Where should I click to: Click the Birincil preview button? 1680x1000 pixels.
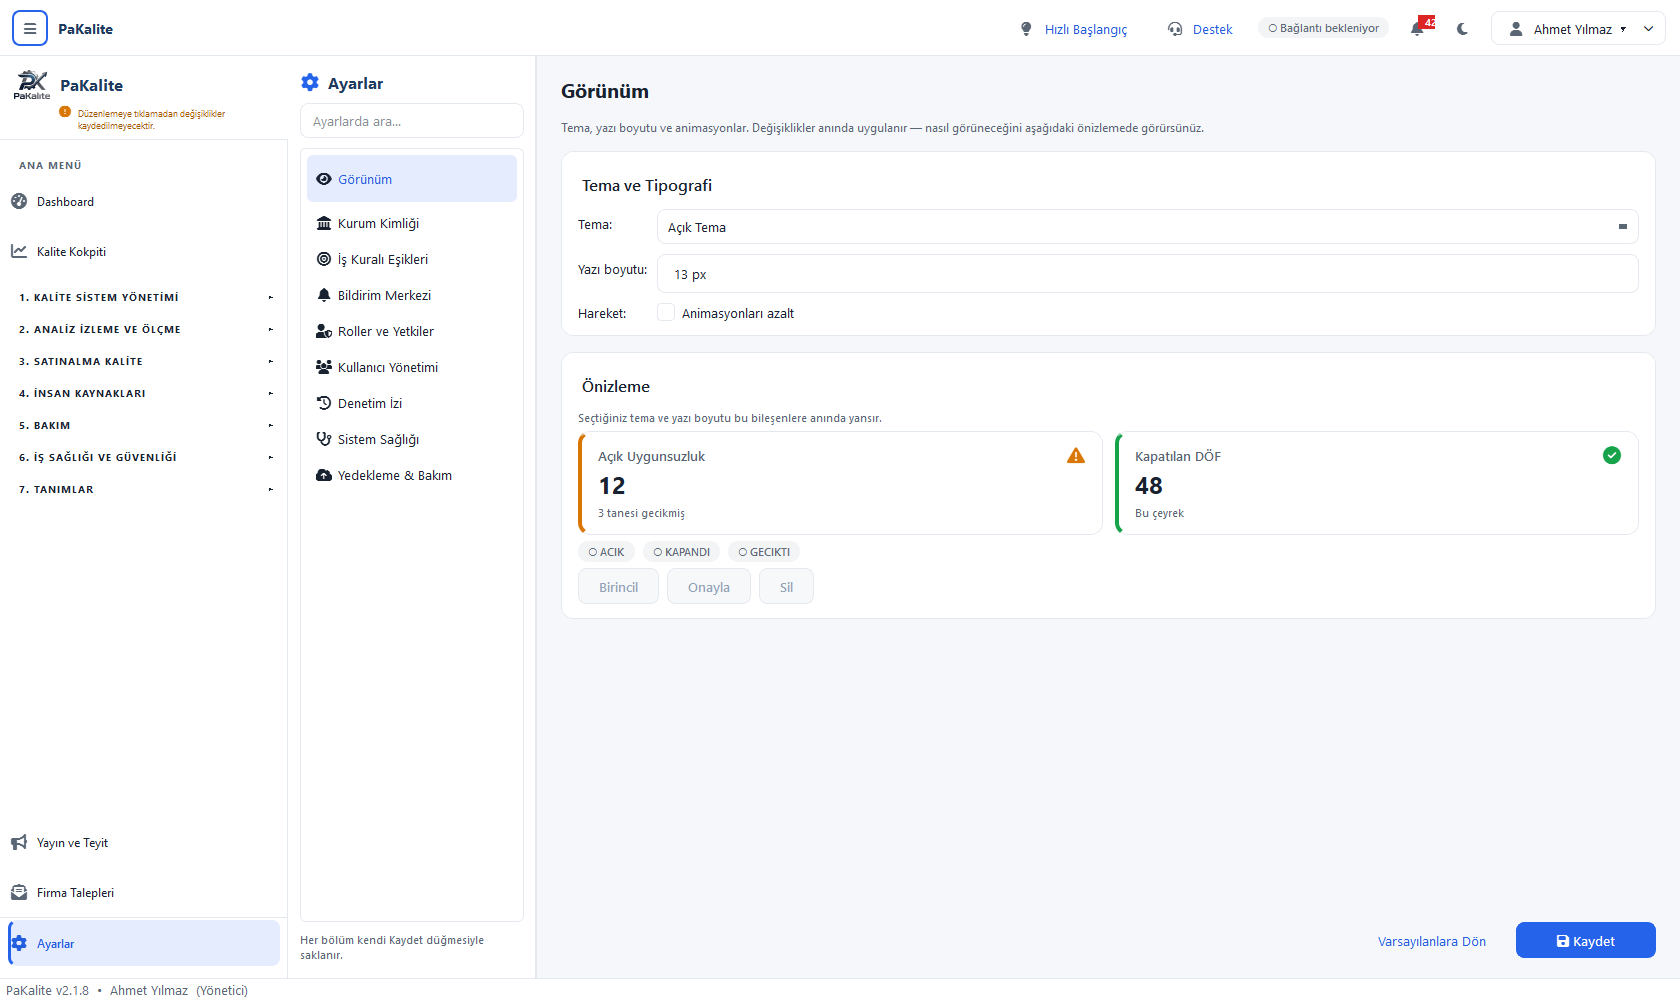click(618, 587)
